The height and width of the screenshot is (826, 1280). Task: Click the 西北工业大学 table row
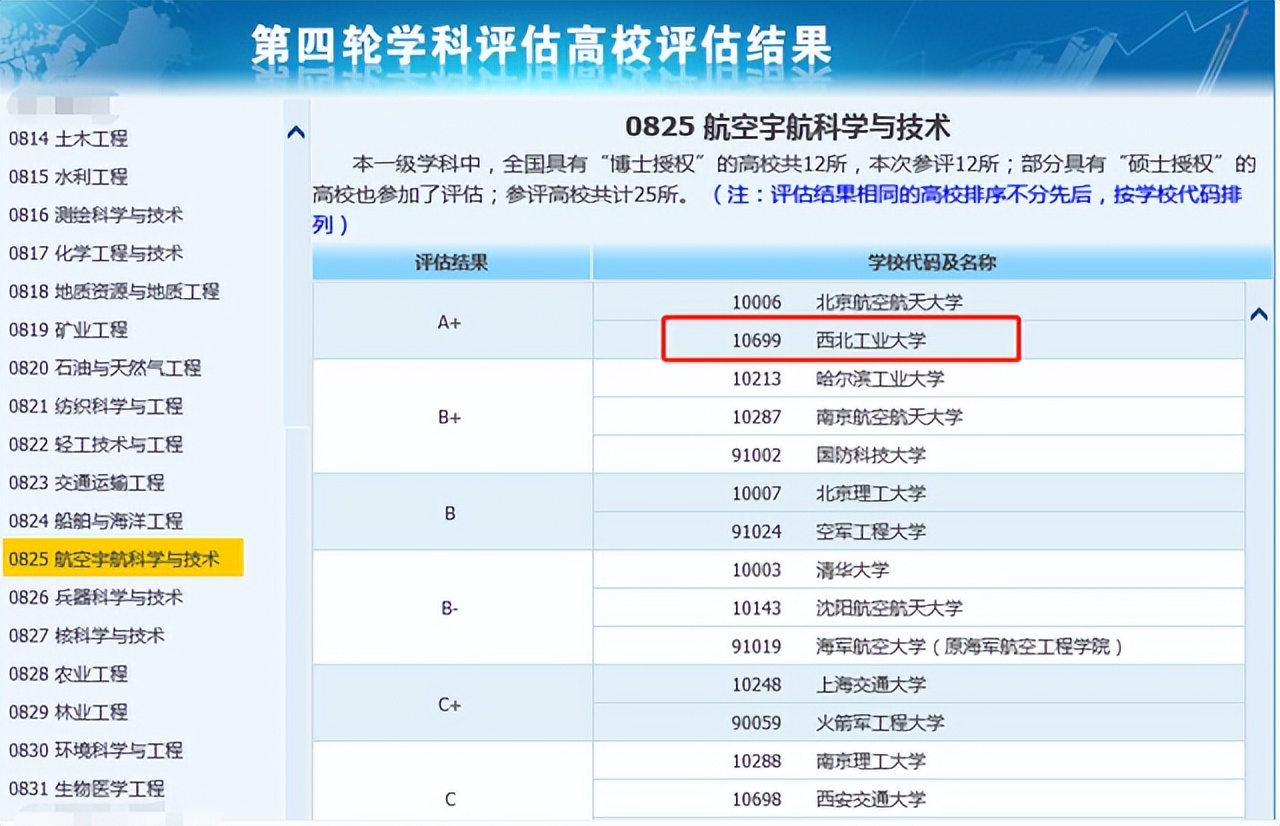pyautogui.click(x=919, y=340)
